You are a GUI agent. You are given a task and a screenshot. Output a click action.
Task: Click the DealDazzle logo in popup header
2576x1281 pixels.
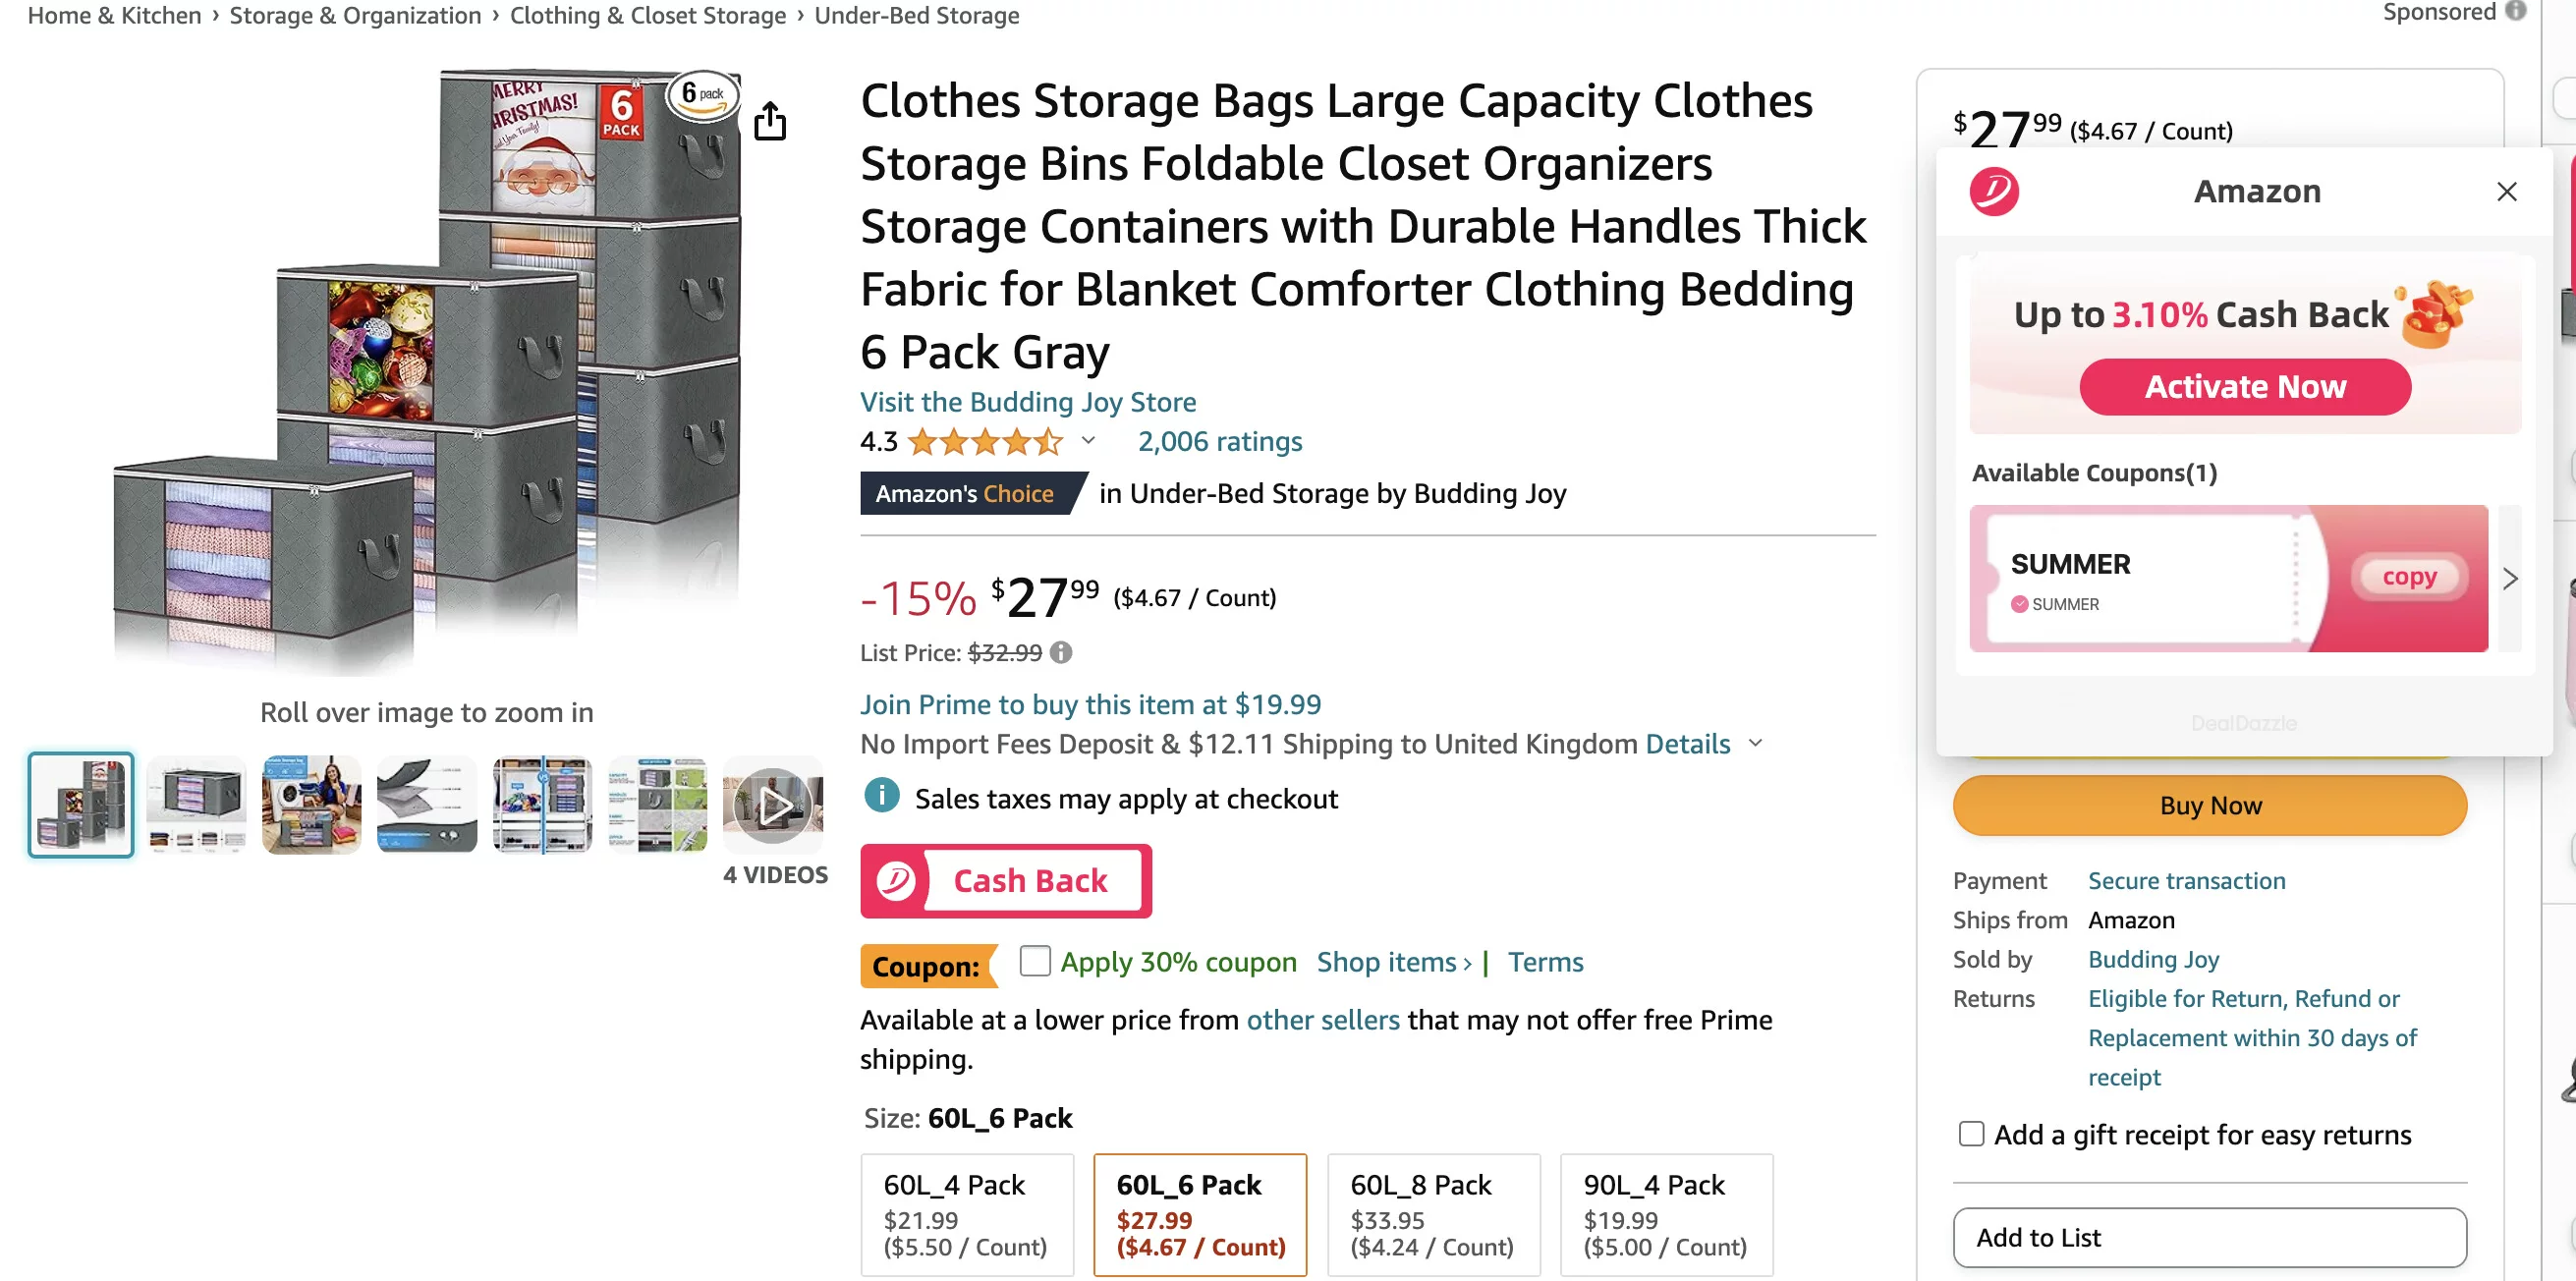pos(1993,191)
